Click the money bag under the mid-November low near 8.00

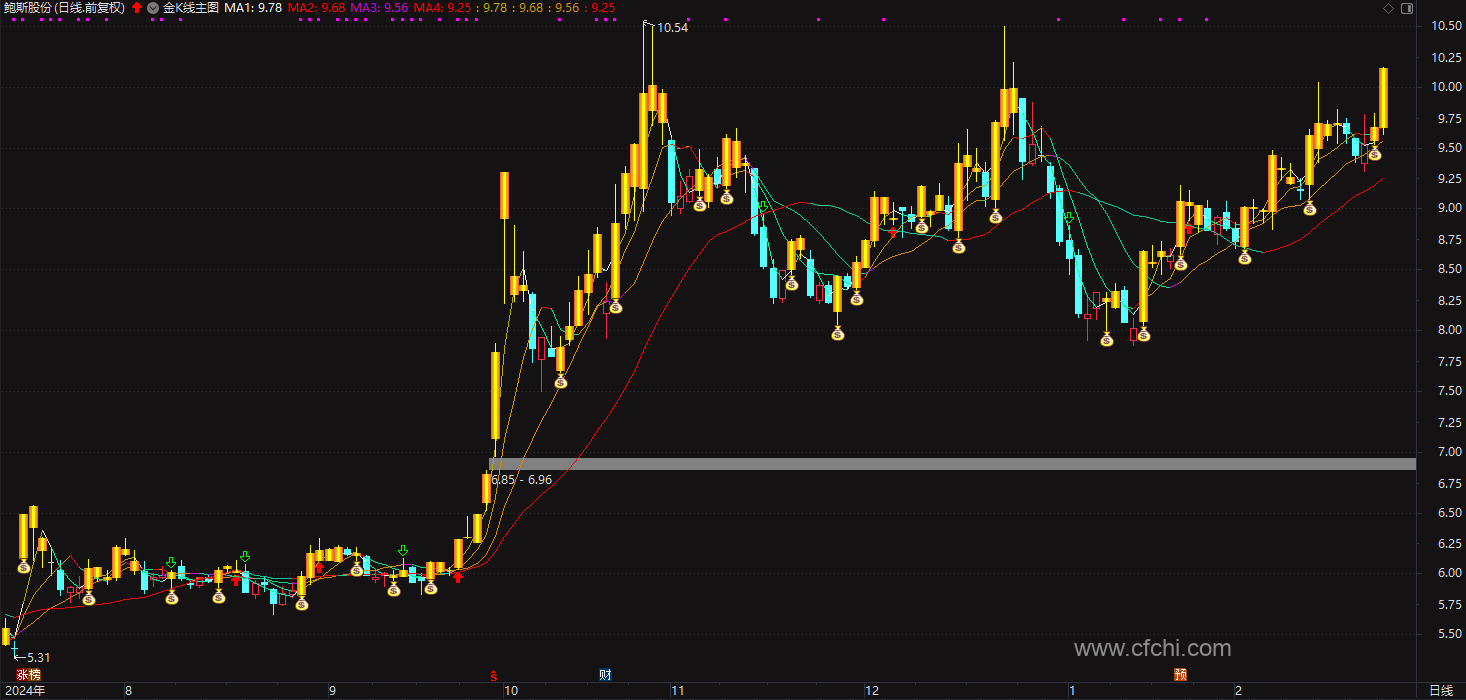pyautogui.click(x=838, y=333)
